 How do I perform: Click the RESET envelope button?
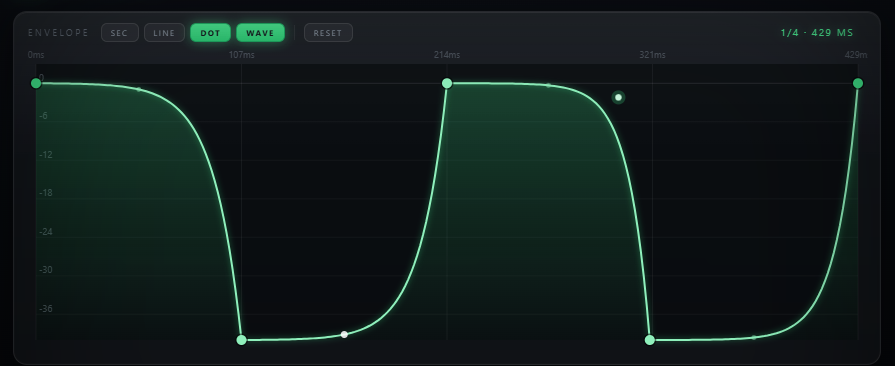point(328,33)
